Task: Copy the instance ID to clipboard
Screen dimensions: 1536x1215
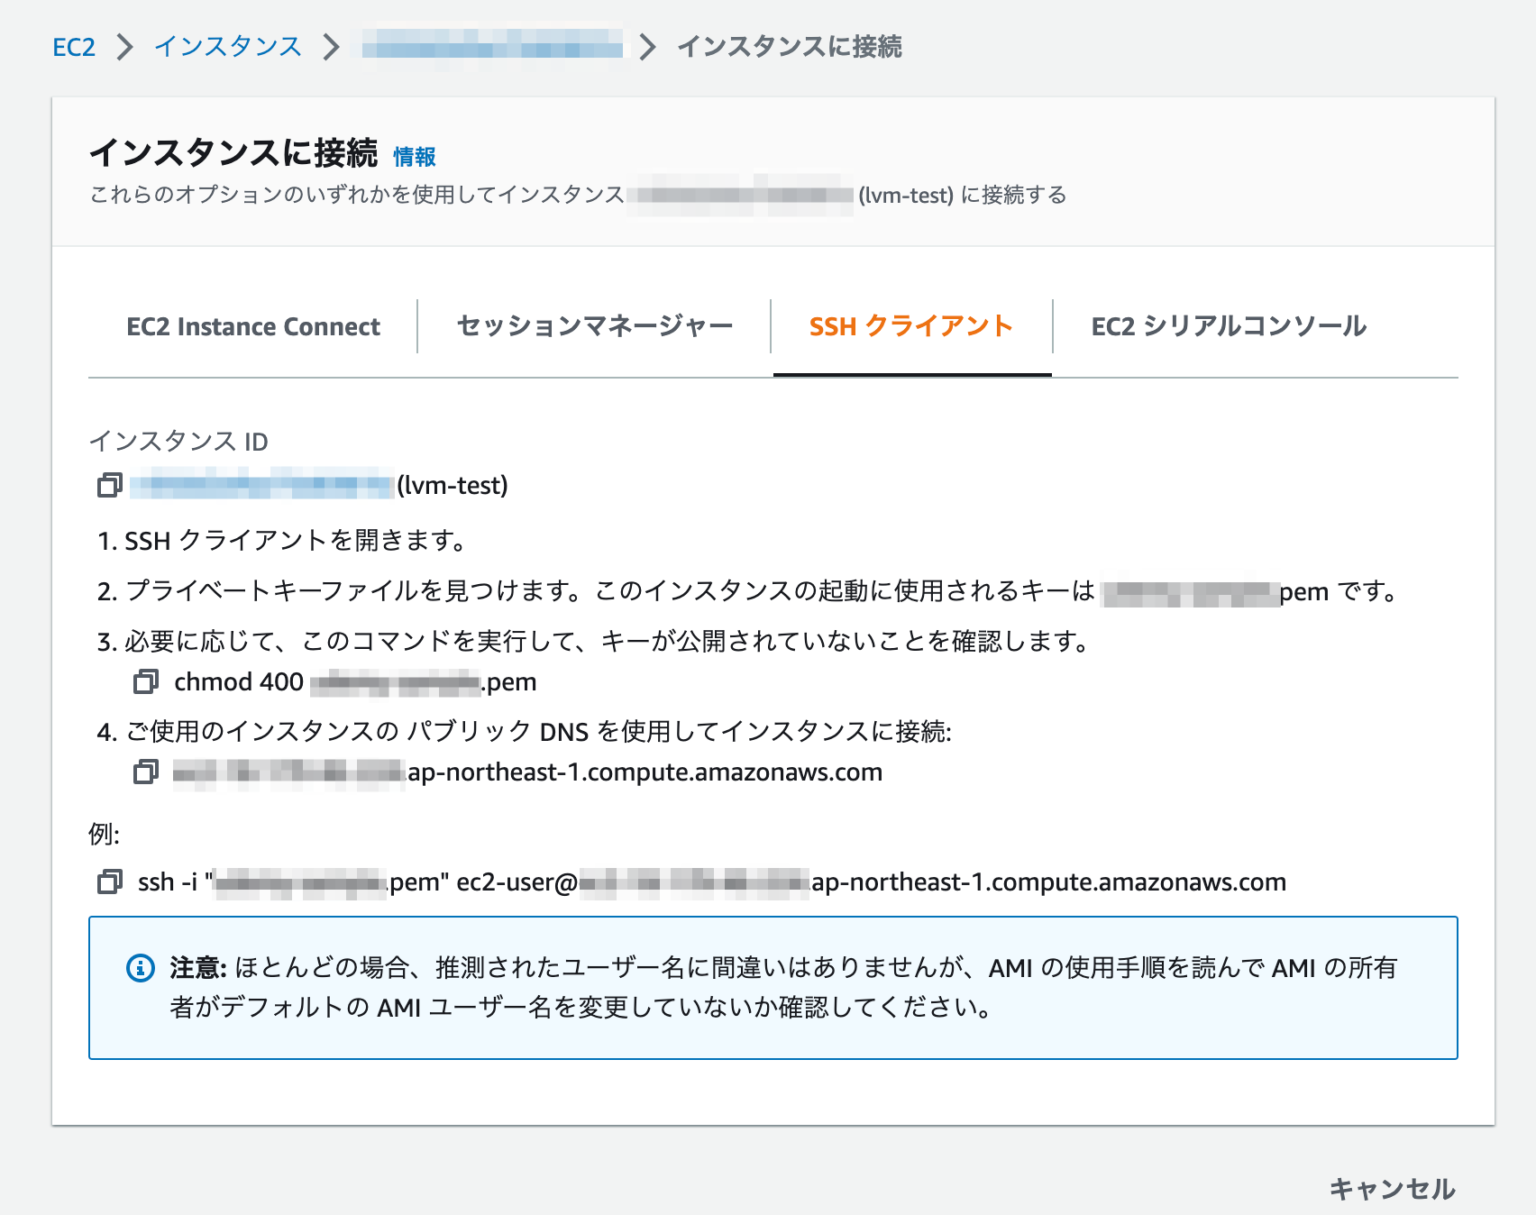Action: (107, 485)
